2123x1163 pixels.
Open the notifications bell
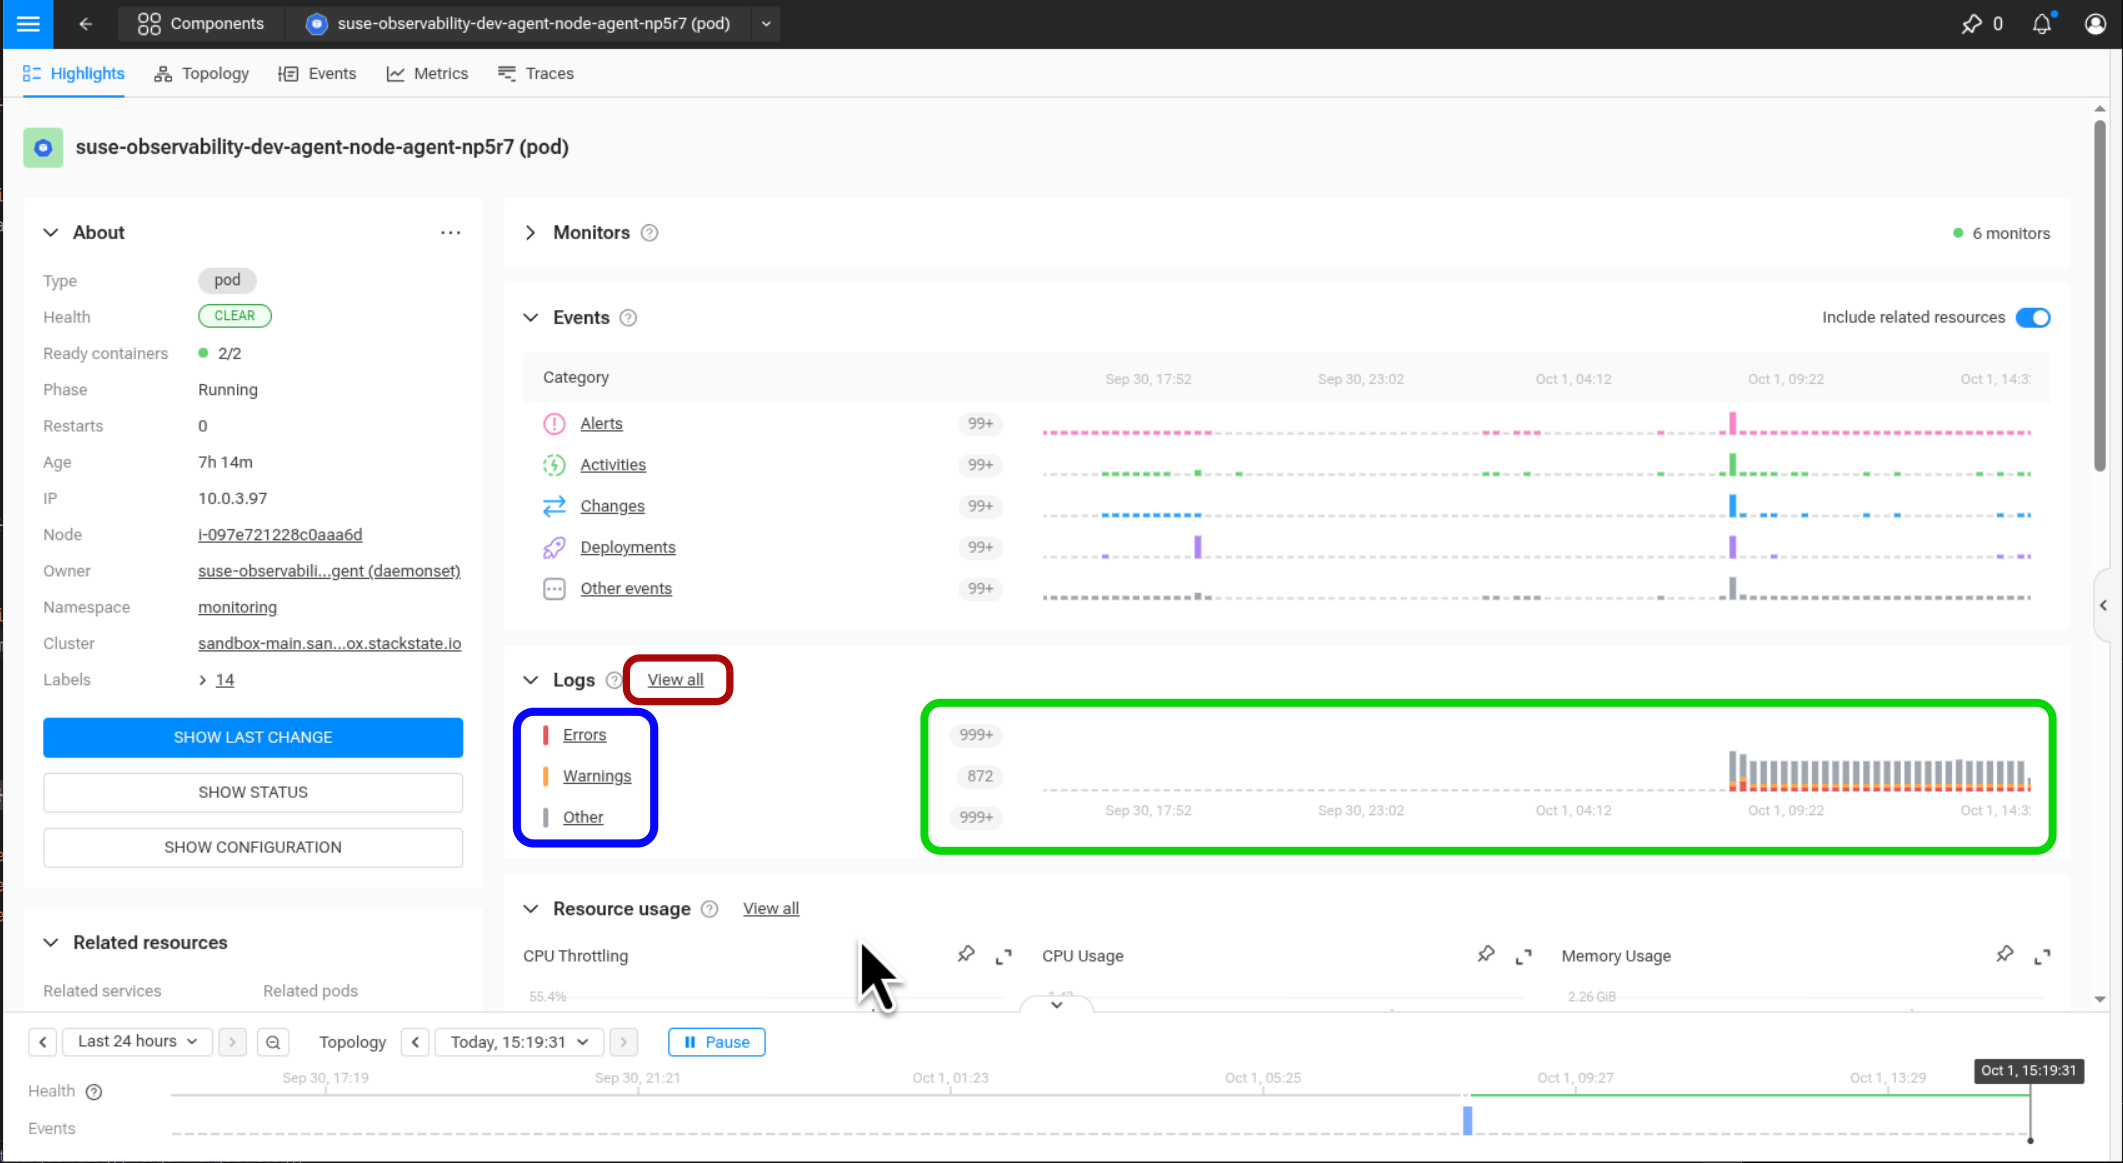(x=2042, y=24)
